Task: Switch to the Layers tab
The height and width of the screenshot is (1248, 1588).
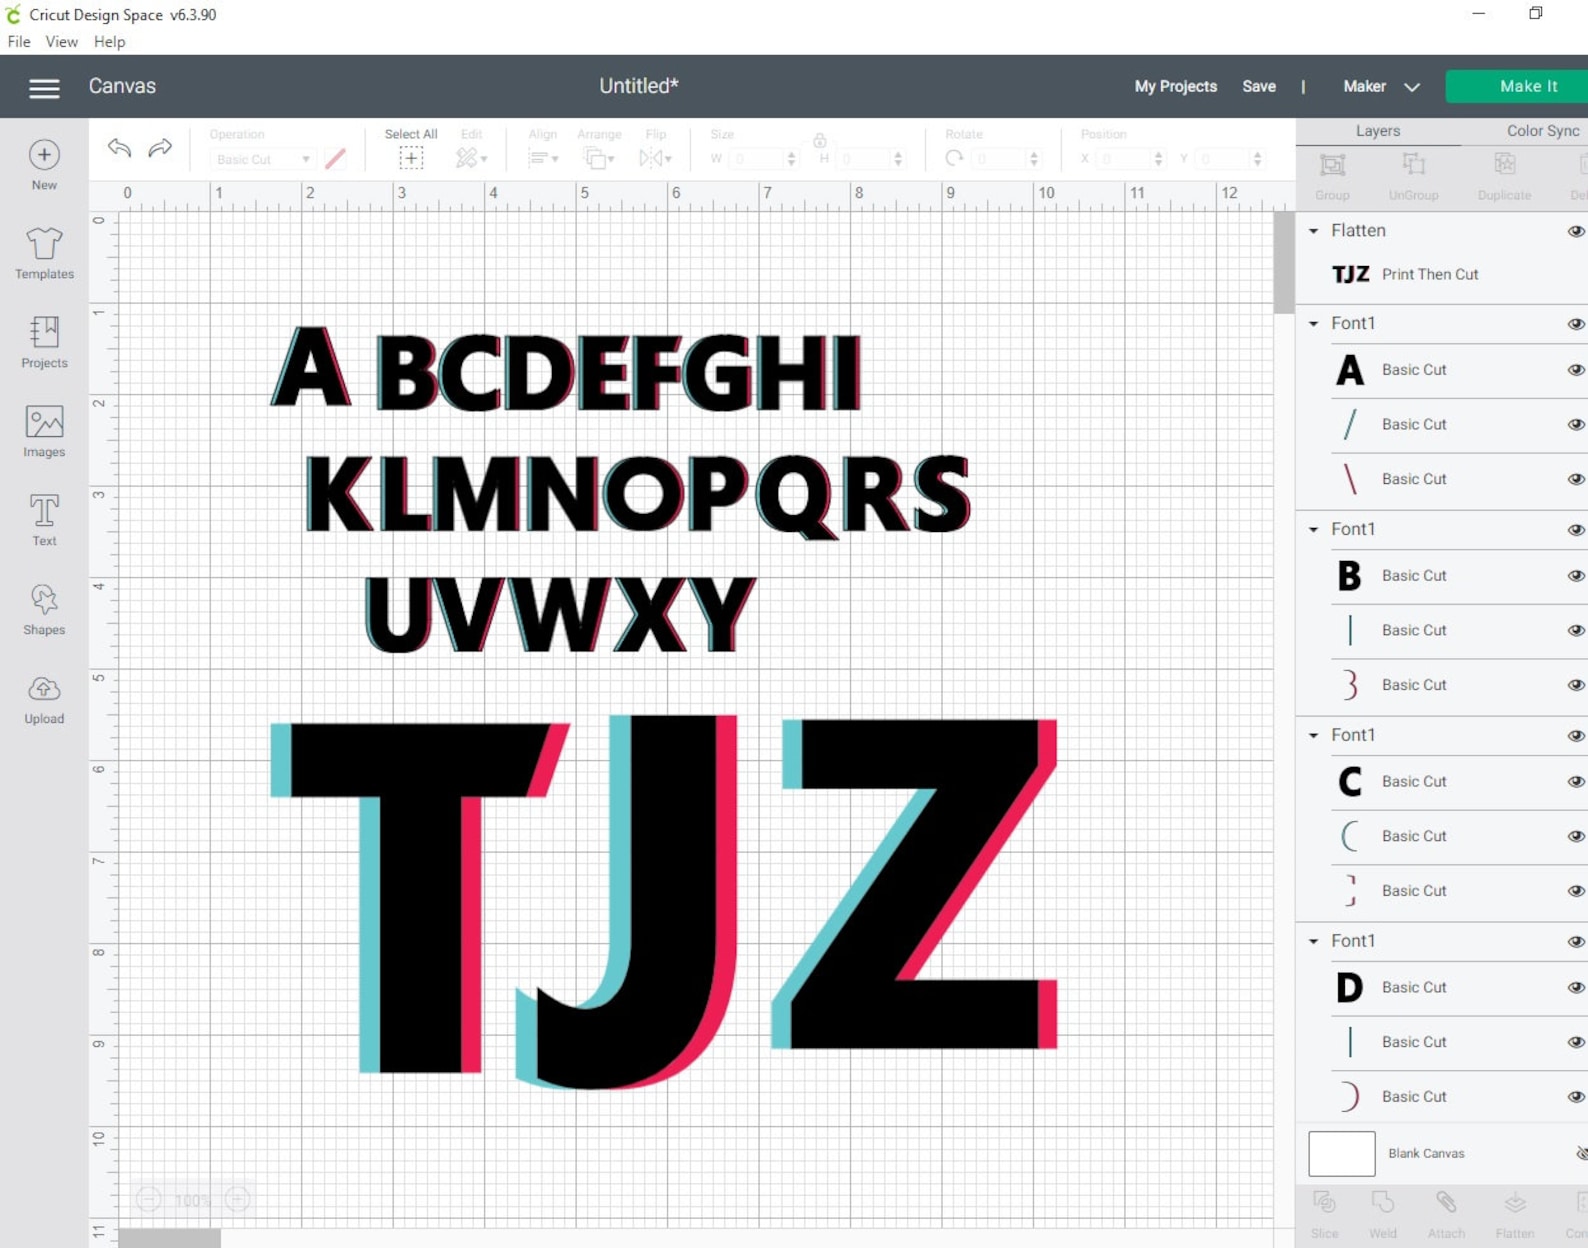Action: point(1377,131)
